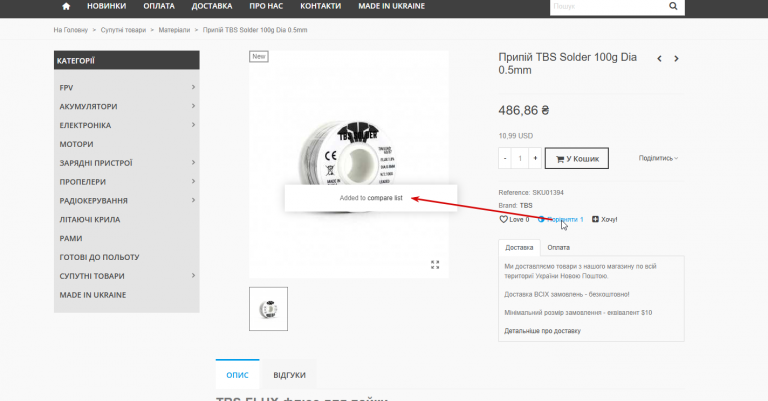
Task: Expand the РАДІОКЕРУВАННЯ category arrow
Action: [193, 200]
